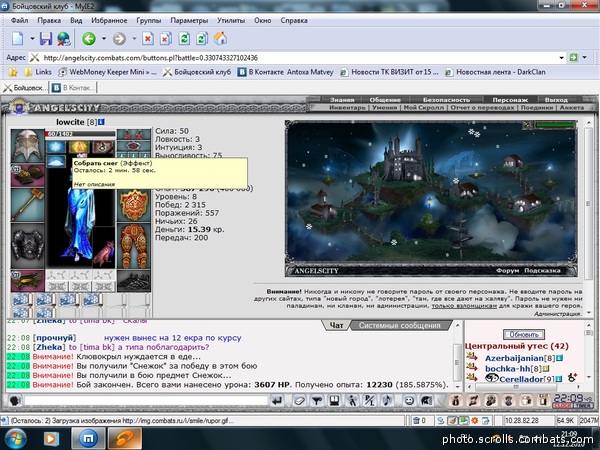Open the Home page icon
Image resolution: width=600 pixels, height=450 pixels.
(220, 39)
